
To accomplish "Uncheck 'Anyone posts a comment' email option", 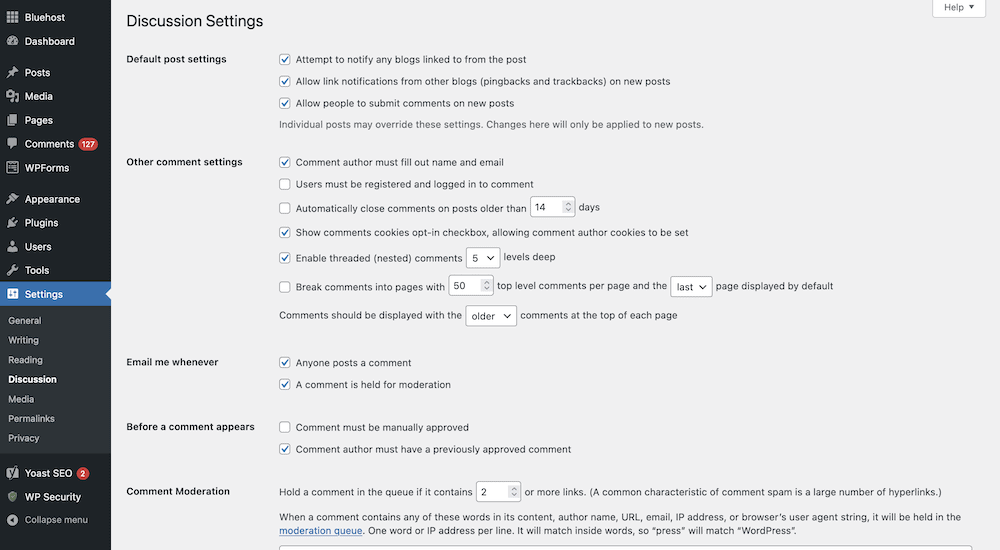I will [285, 363].
